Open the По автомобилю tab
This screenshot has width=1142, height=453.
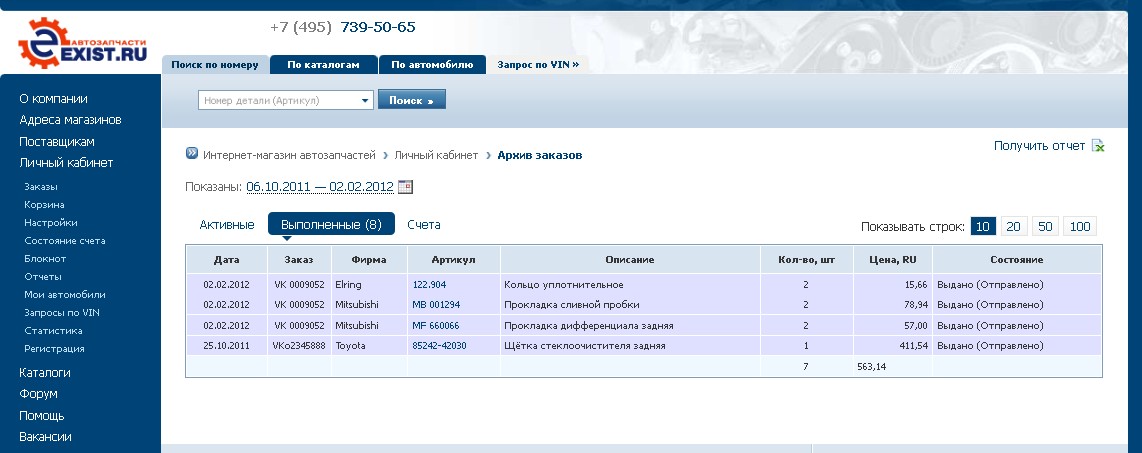tap(432, 65)
